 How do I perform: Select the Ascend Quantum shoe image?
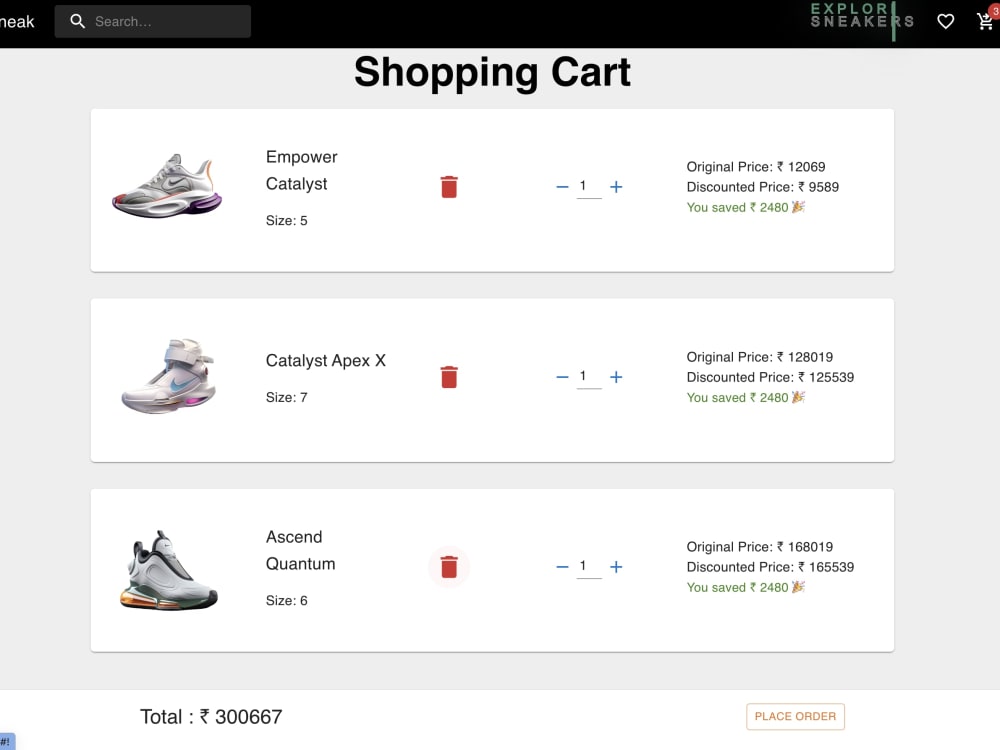coord(169,570)
